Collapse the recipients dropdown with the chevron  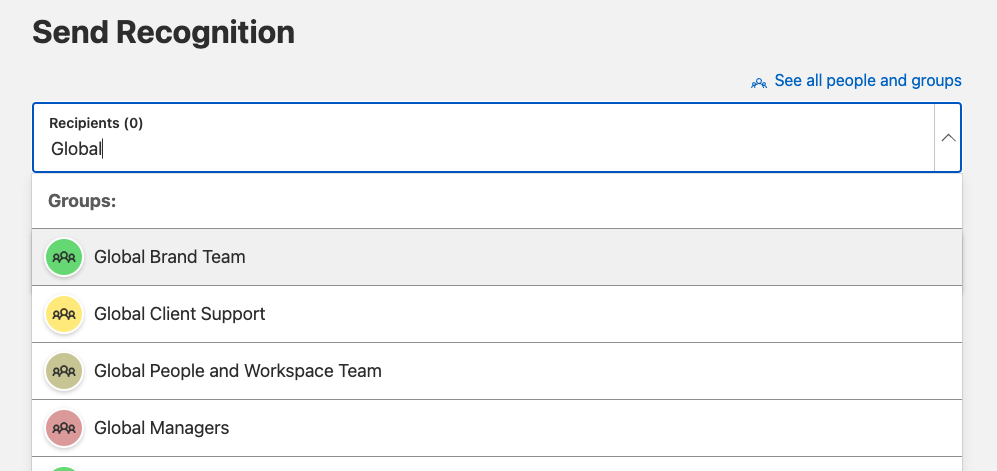click(x=948, y=137)
